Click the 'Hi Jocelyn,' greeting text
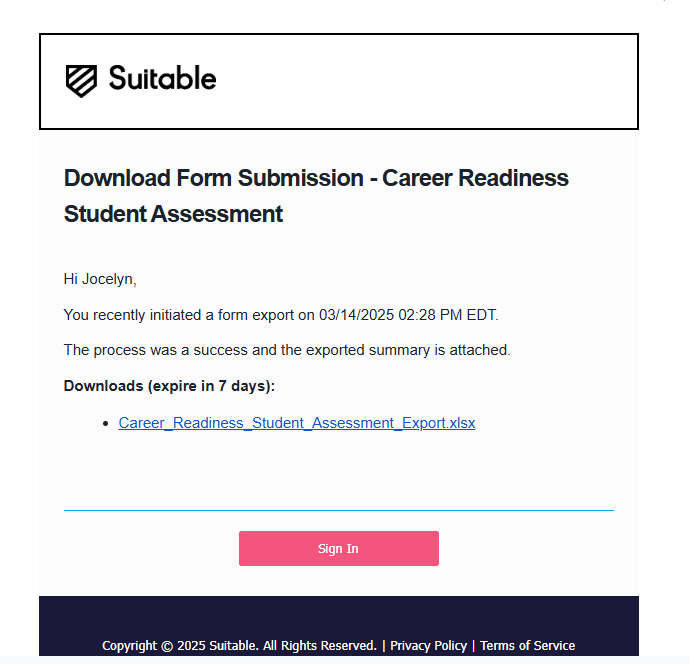 pyautogui.click(x=100, y=279)
